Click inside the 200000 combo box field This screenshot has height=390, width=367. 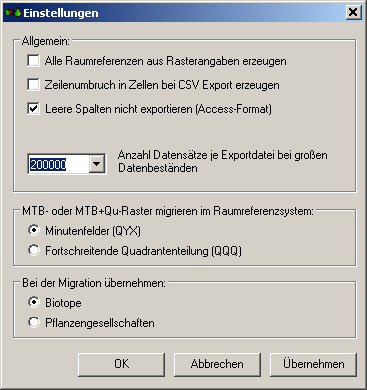59,164
